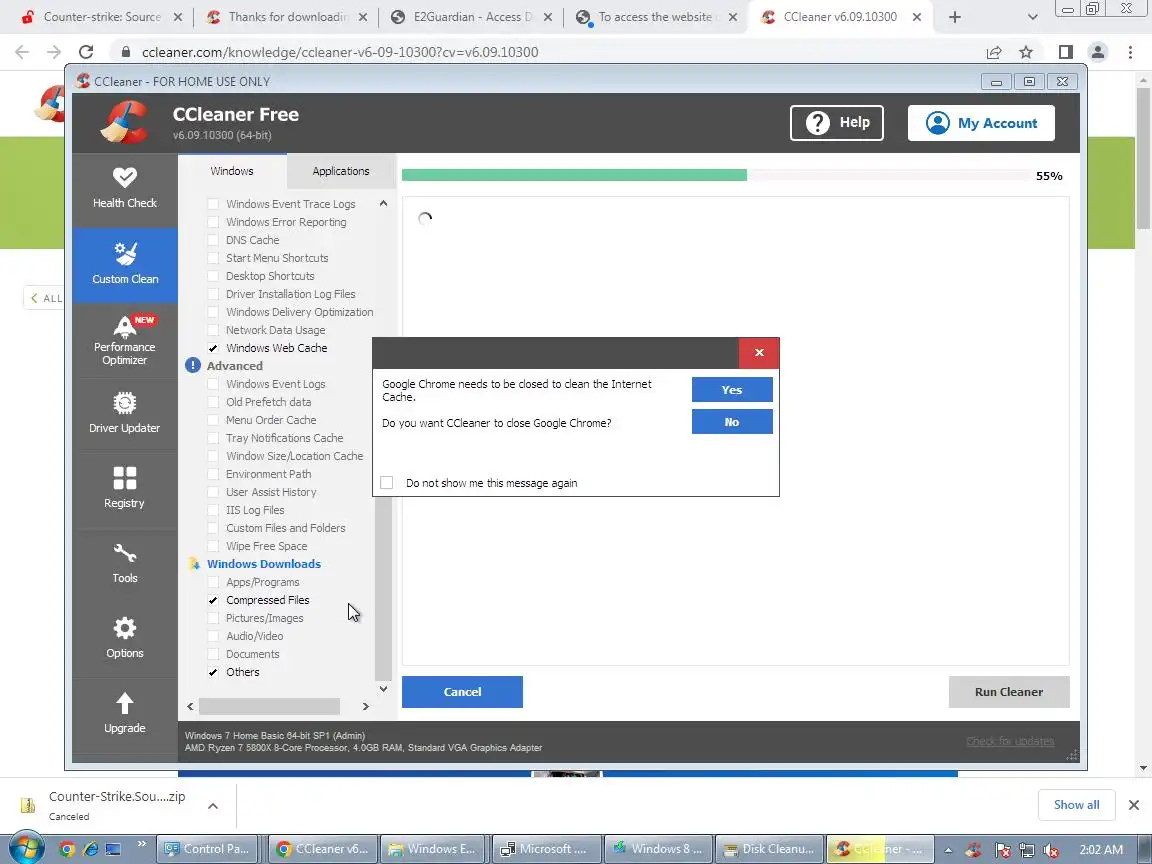Viewport: 1152px width, 864px height.
Task: Switch to the Windows tab
Action: [x=232, y=171]
